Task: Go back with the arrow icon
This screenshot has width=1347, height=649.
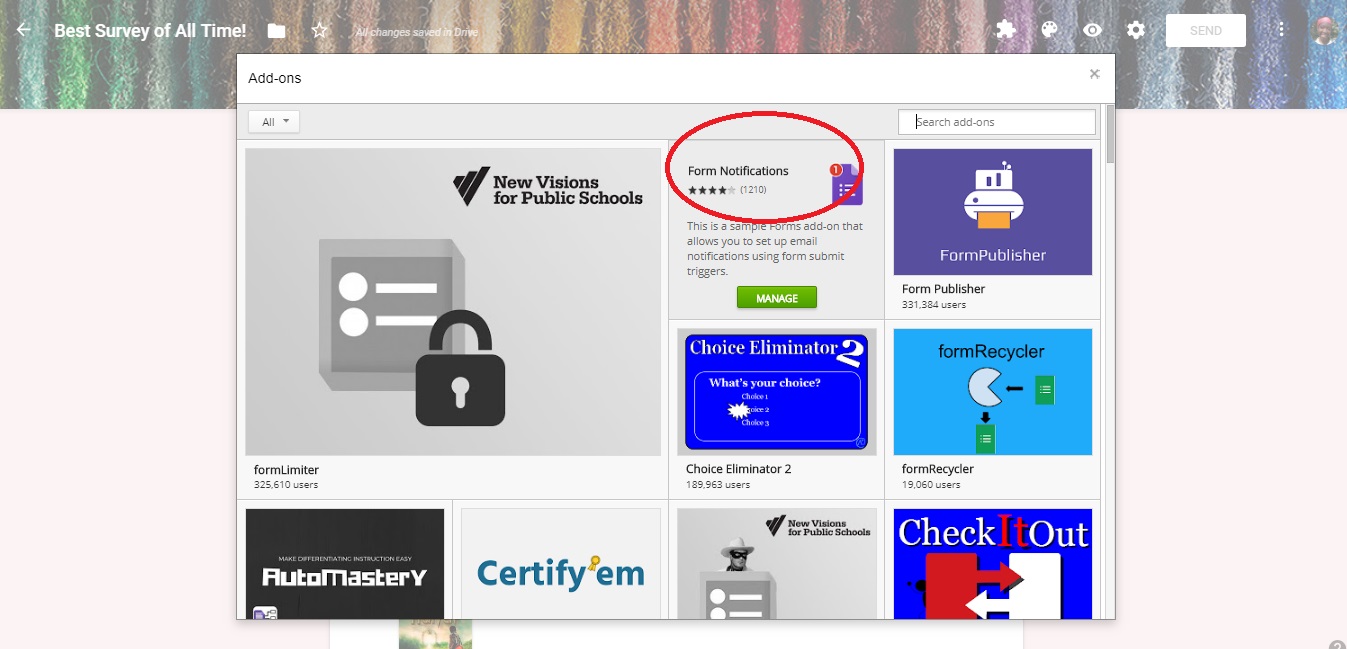Action: point(24,30)
